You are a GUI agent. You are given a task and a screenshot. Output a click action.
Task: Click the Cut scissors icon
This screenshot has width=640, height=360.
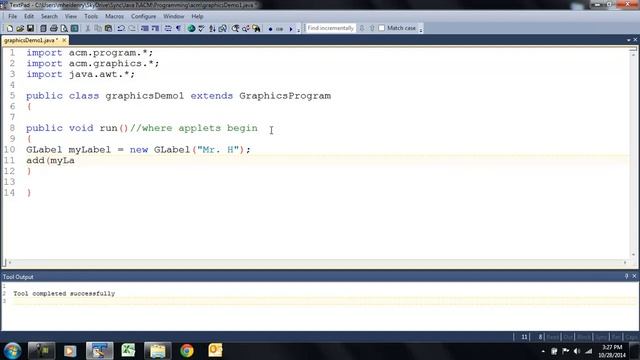coord(87,29)
